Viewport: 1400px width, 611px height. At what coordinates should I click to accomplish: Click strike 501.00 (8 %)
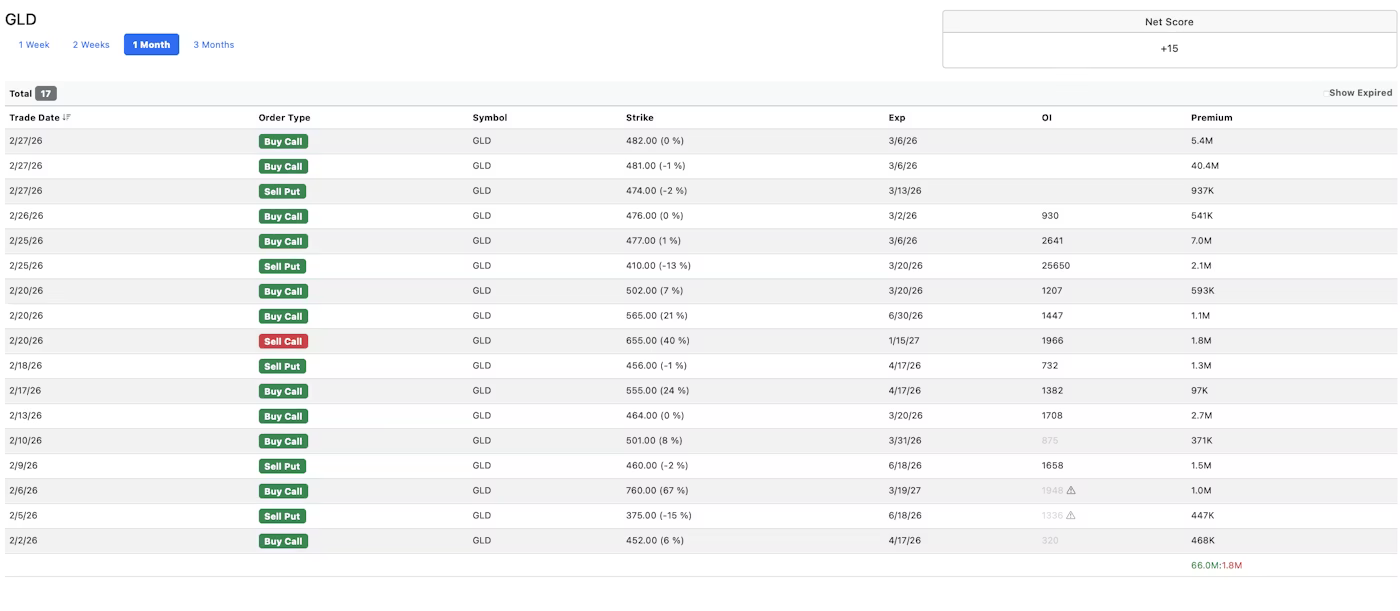[x=653, y=441]
